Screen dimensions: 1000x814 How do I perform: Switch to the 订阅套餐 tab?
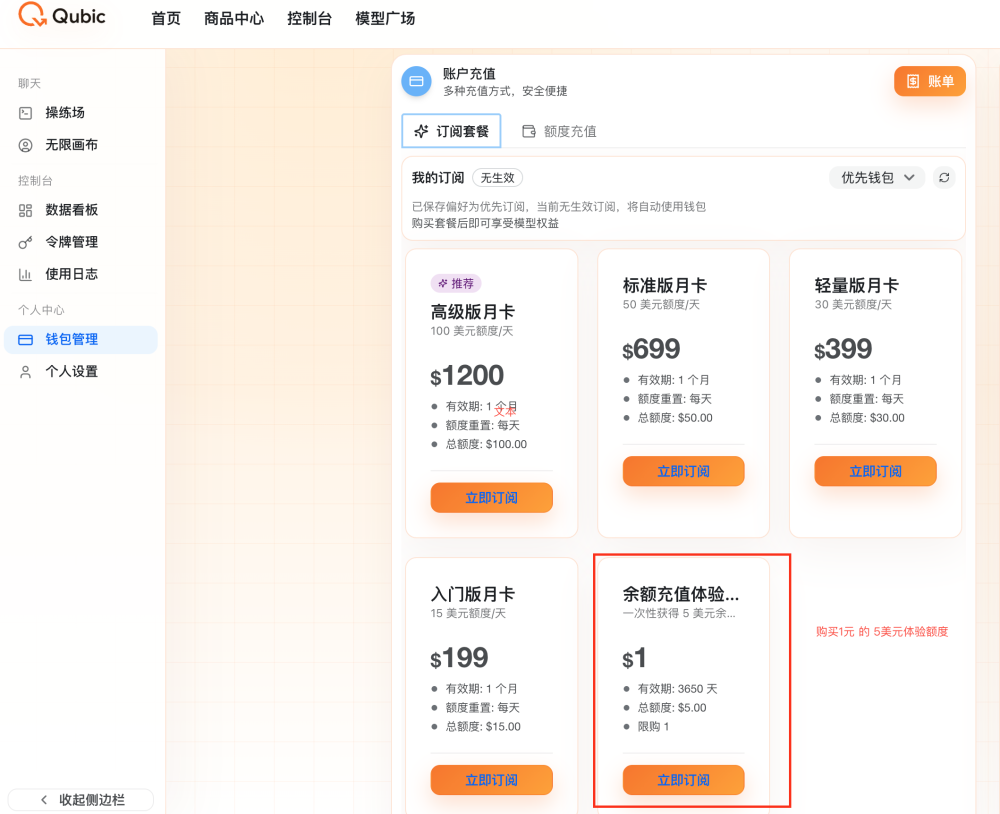452,131
